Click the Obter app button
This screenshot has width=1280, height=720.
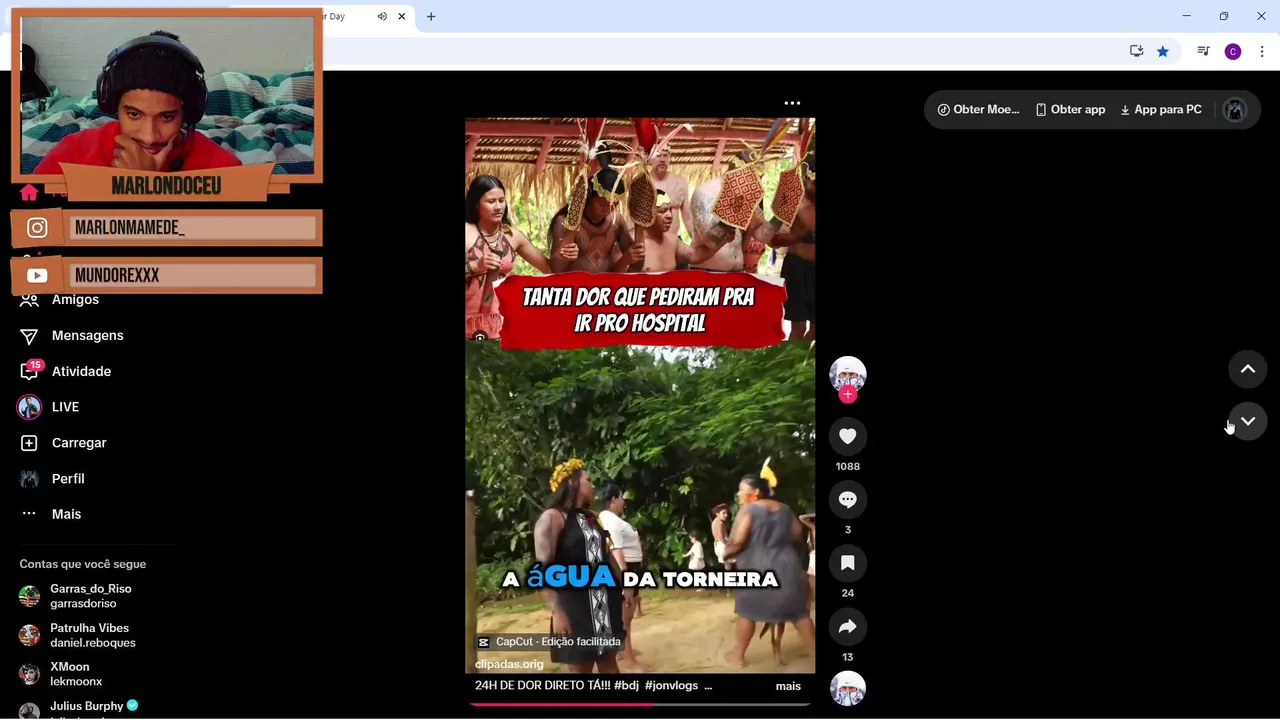point(1070,110)
